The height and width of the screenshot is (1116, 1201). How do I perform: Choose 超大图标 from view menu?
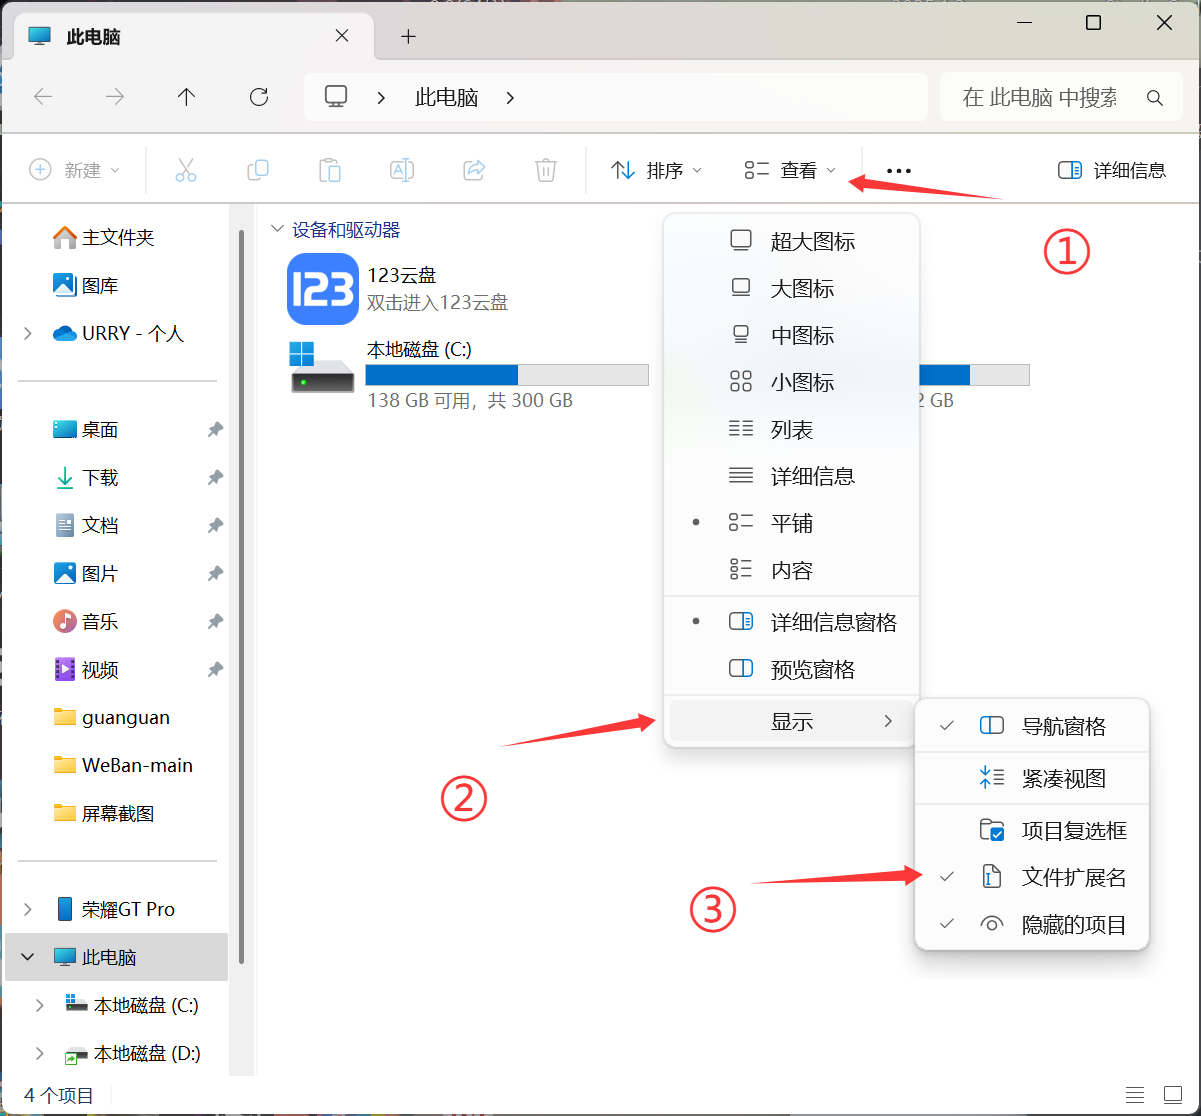pos(812,241)
